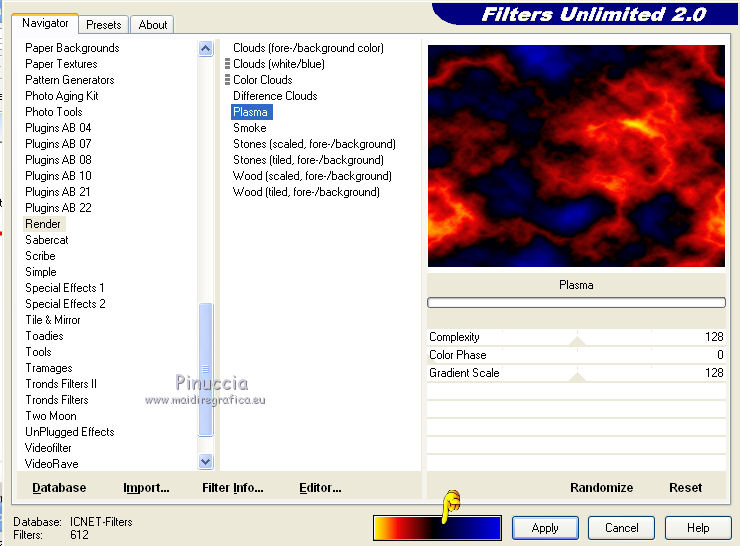Open the About tab

(152, 25)
